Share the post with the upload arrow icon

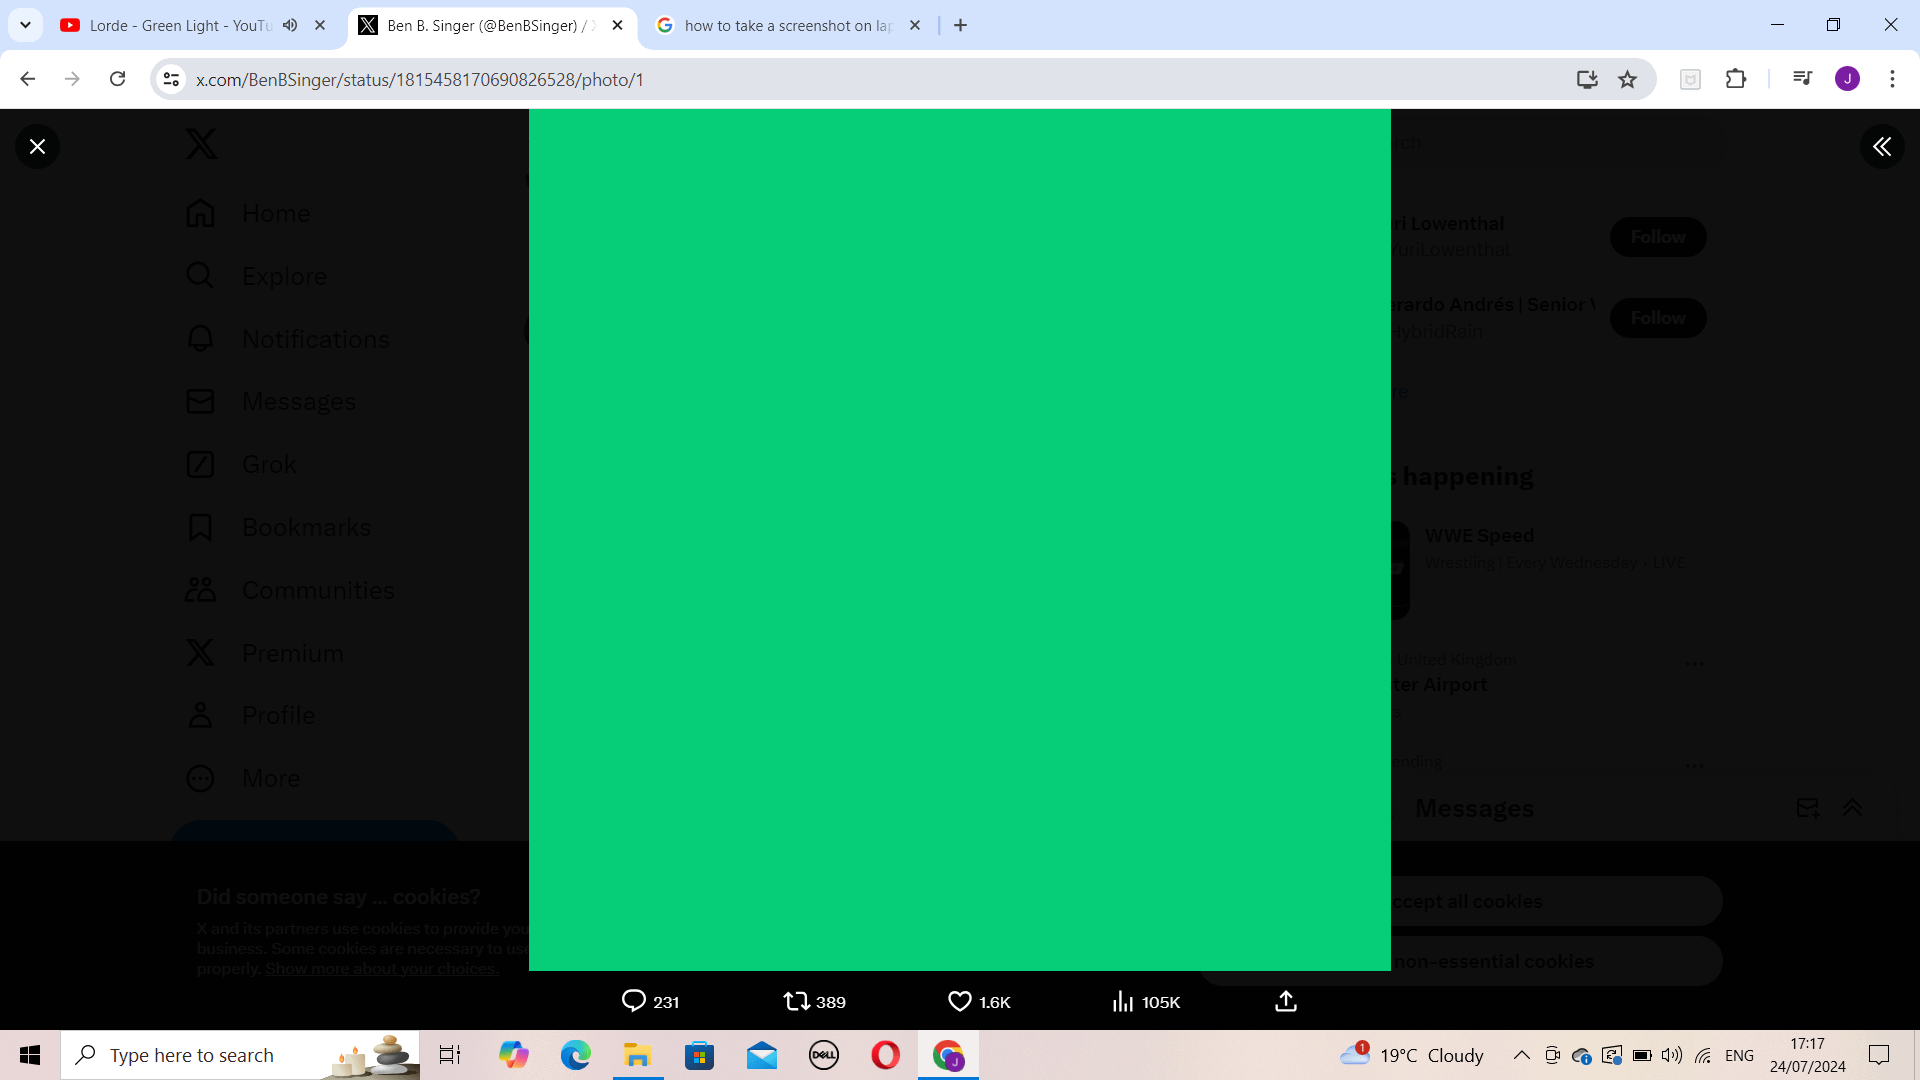tap(1286, 1001)
